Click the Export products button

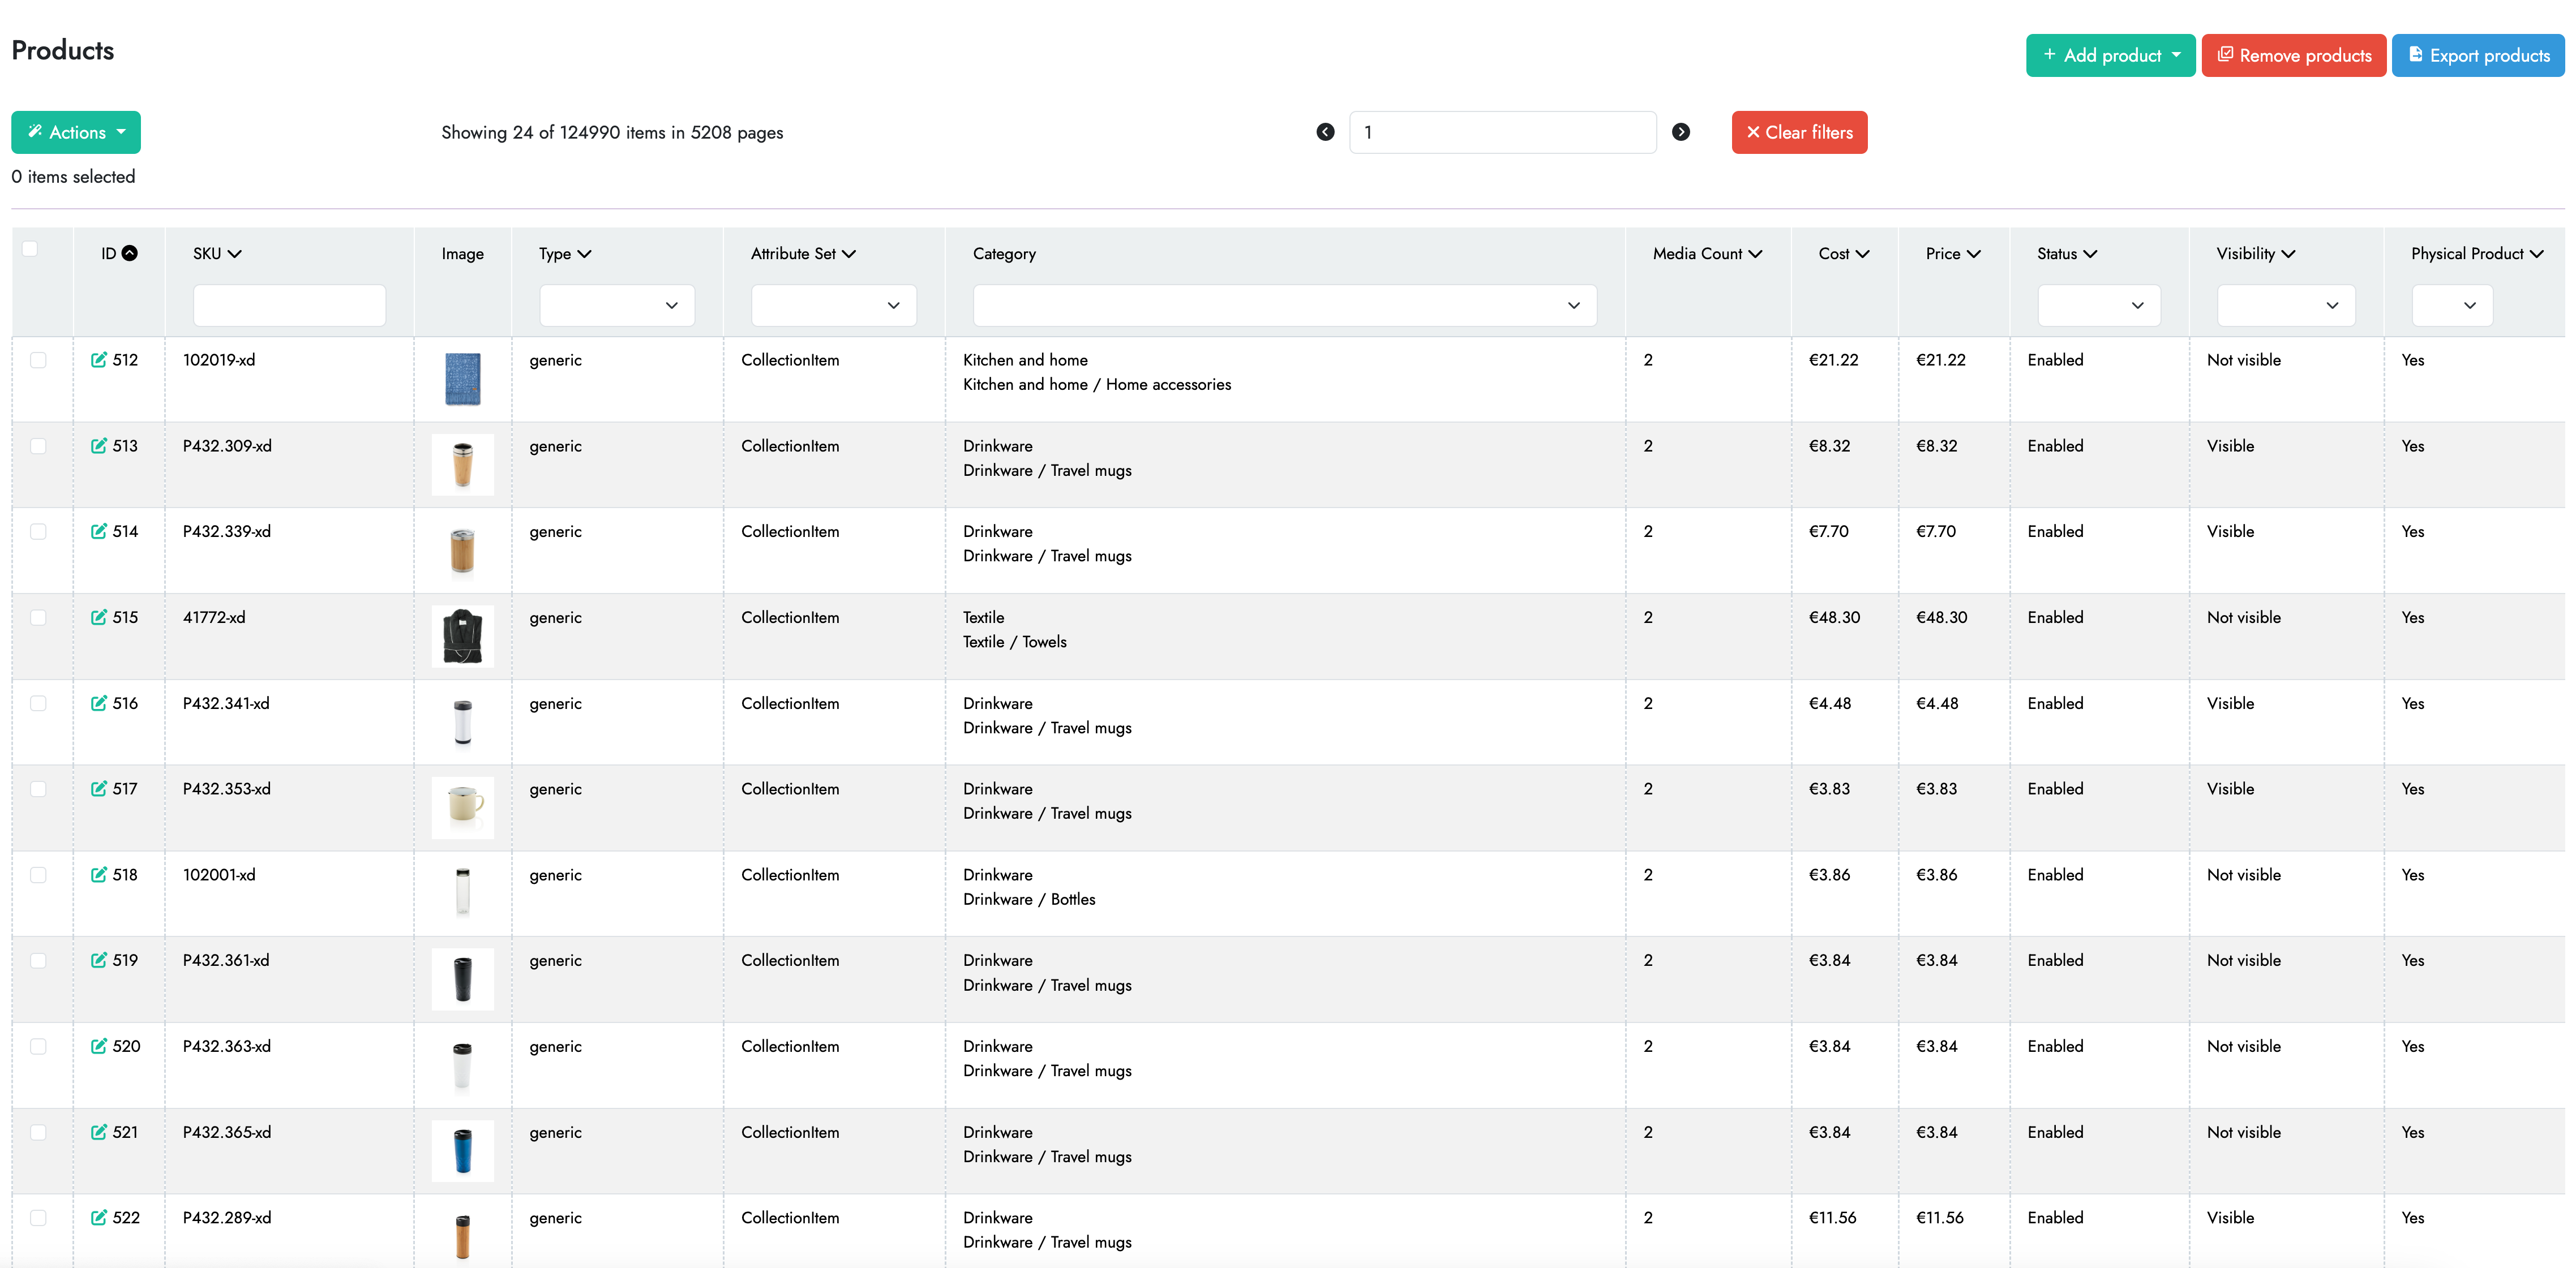(2478, 55)
